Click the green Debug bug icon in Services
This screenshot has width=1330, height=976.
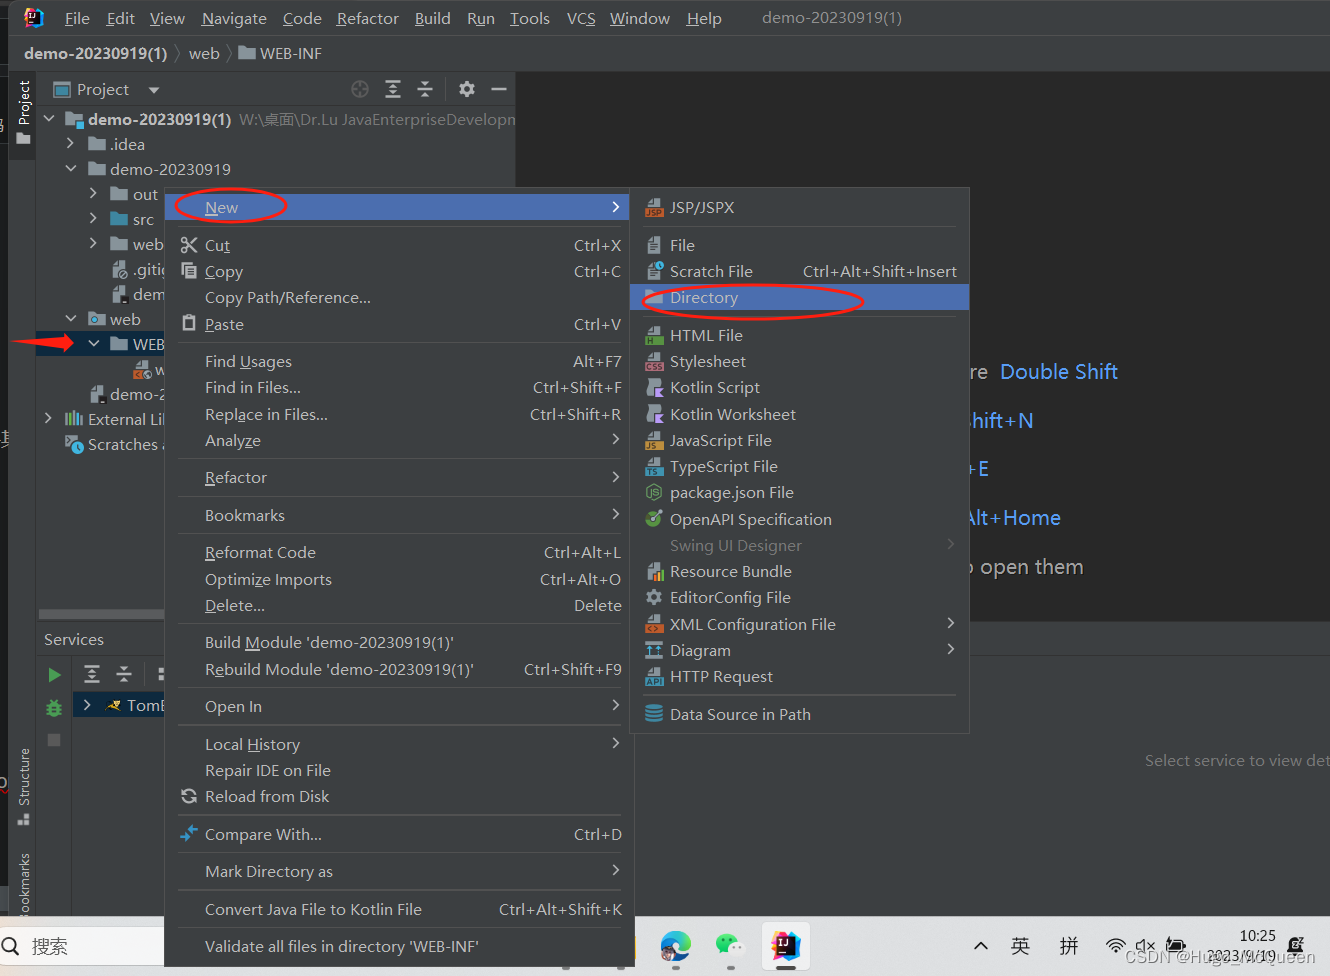point(54,708)
